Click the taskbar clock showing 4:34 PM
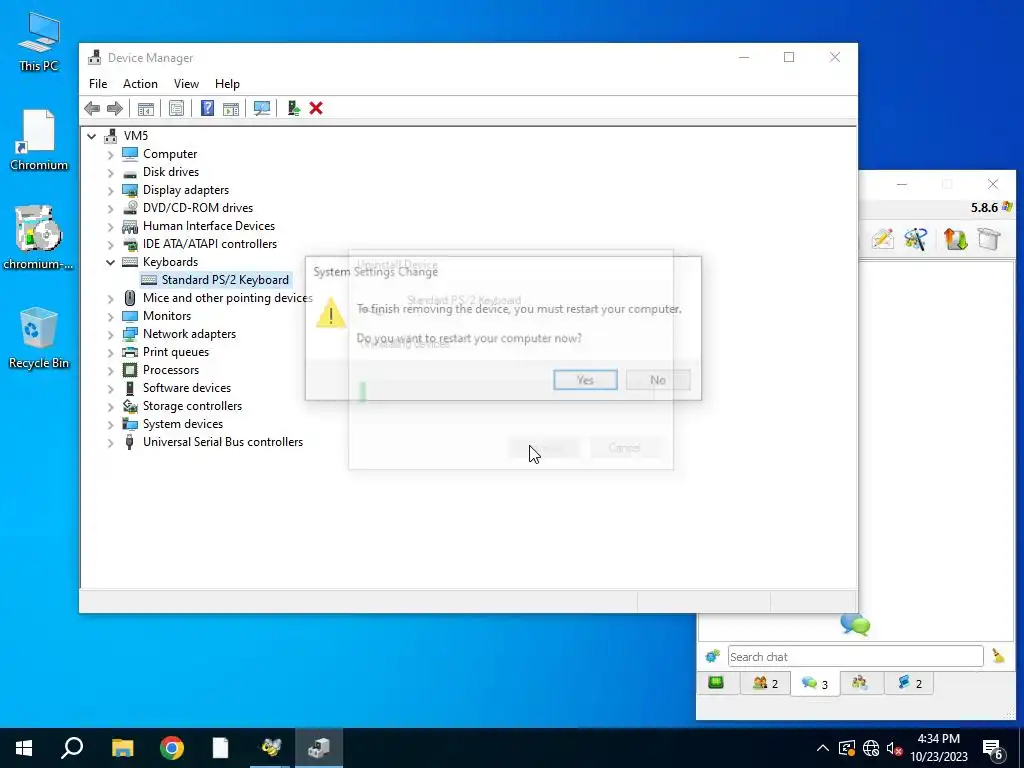Viewport: 1024px width, 768px height. coord(938,748)
